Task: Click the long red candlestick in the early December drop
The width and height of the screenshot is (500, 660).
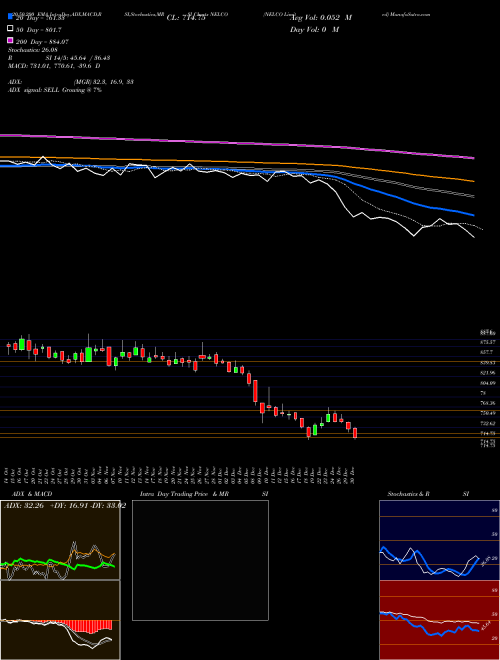Action: tap(255, 391)
